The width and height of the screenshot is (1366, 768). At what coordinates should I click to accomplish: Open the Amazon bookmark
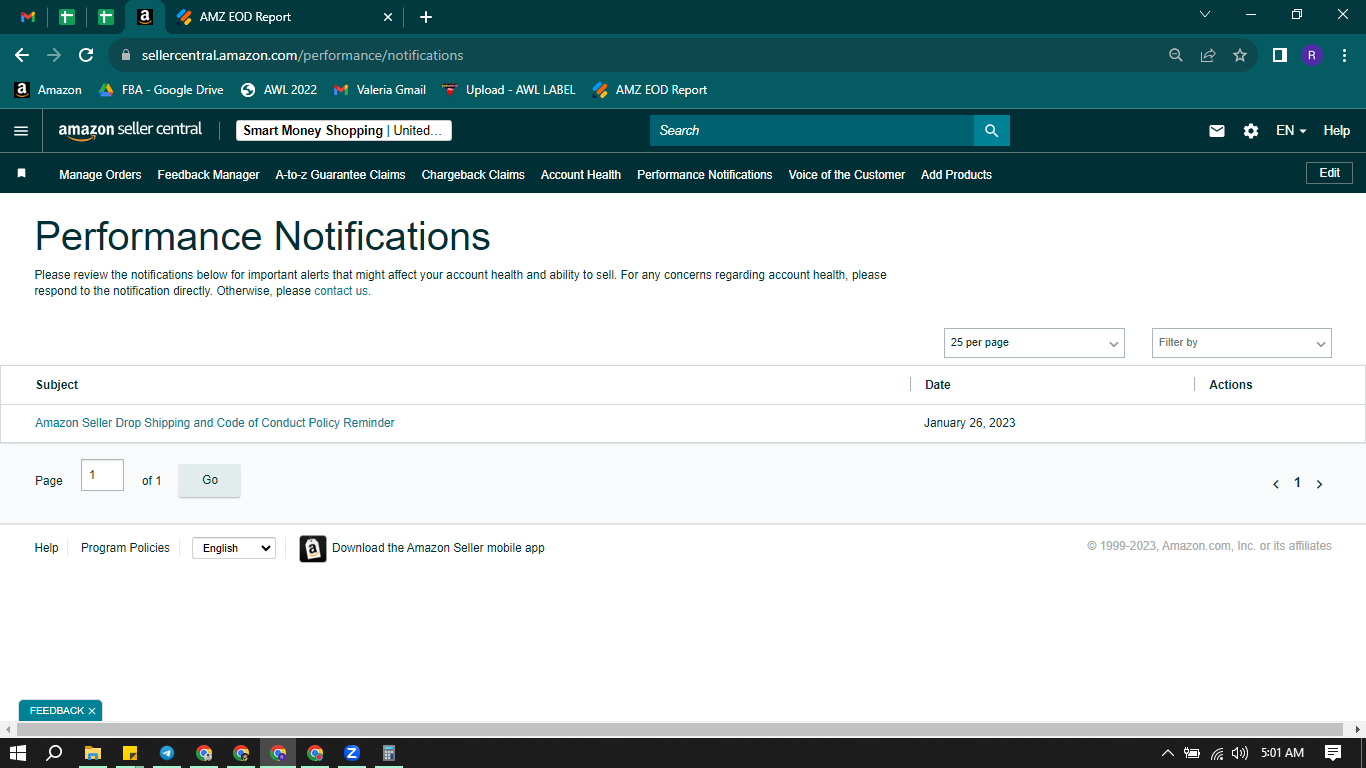pyautogui.click(x=48, y=90)
